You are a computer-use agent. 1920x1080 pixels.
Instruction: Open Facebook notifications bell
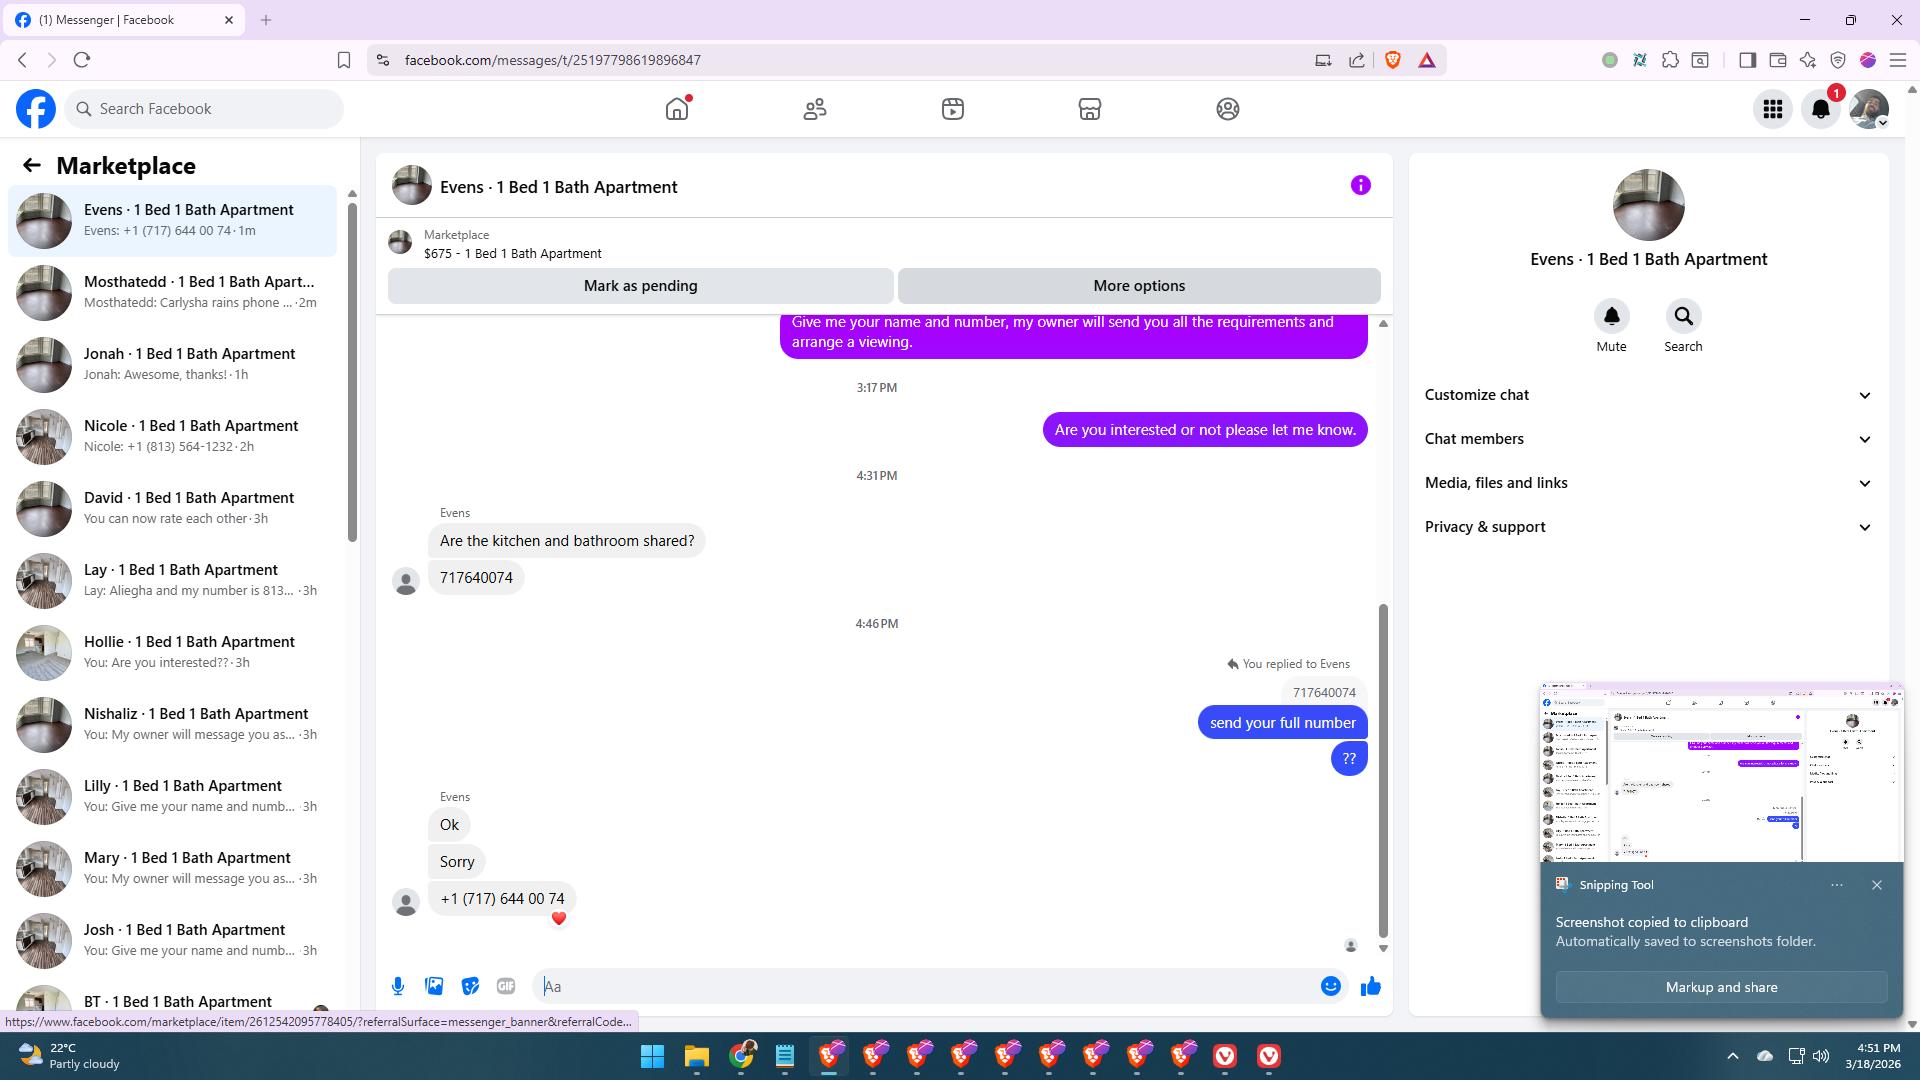(x=1821, y=109)
